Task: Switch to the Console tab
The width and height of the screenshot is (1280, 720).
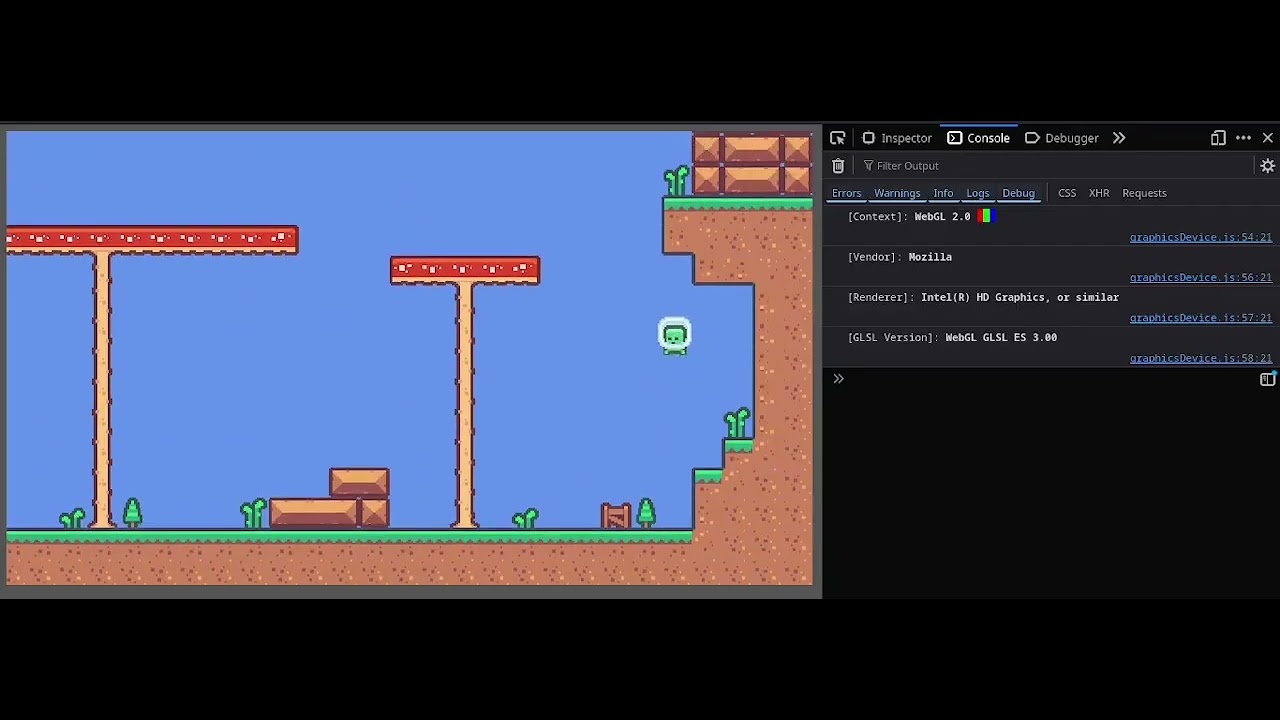Action: (x=979, y=138)
